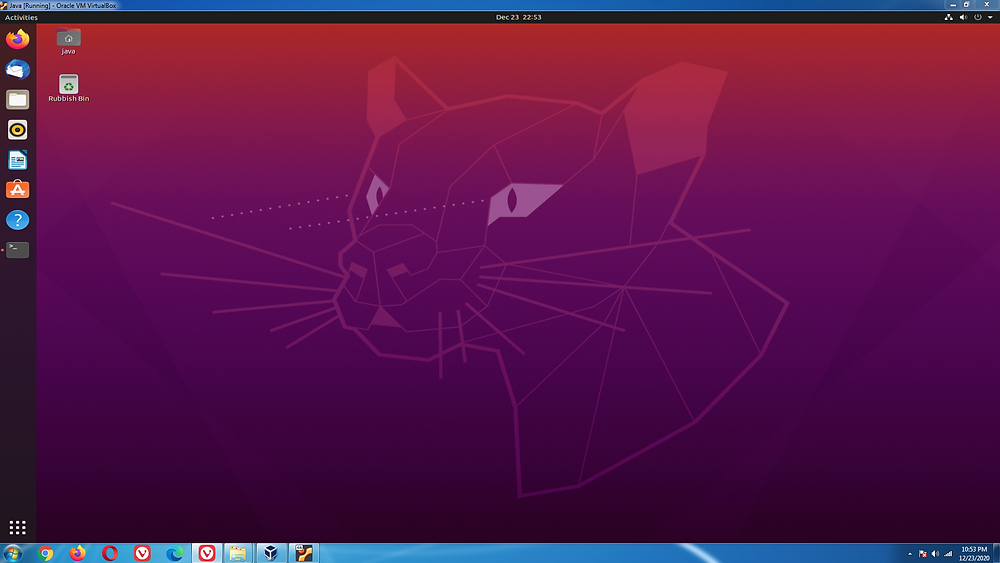
Task: Launch pinned Vivaldi from Windows taskbar
Action: (x=142, y=553)
